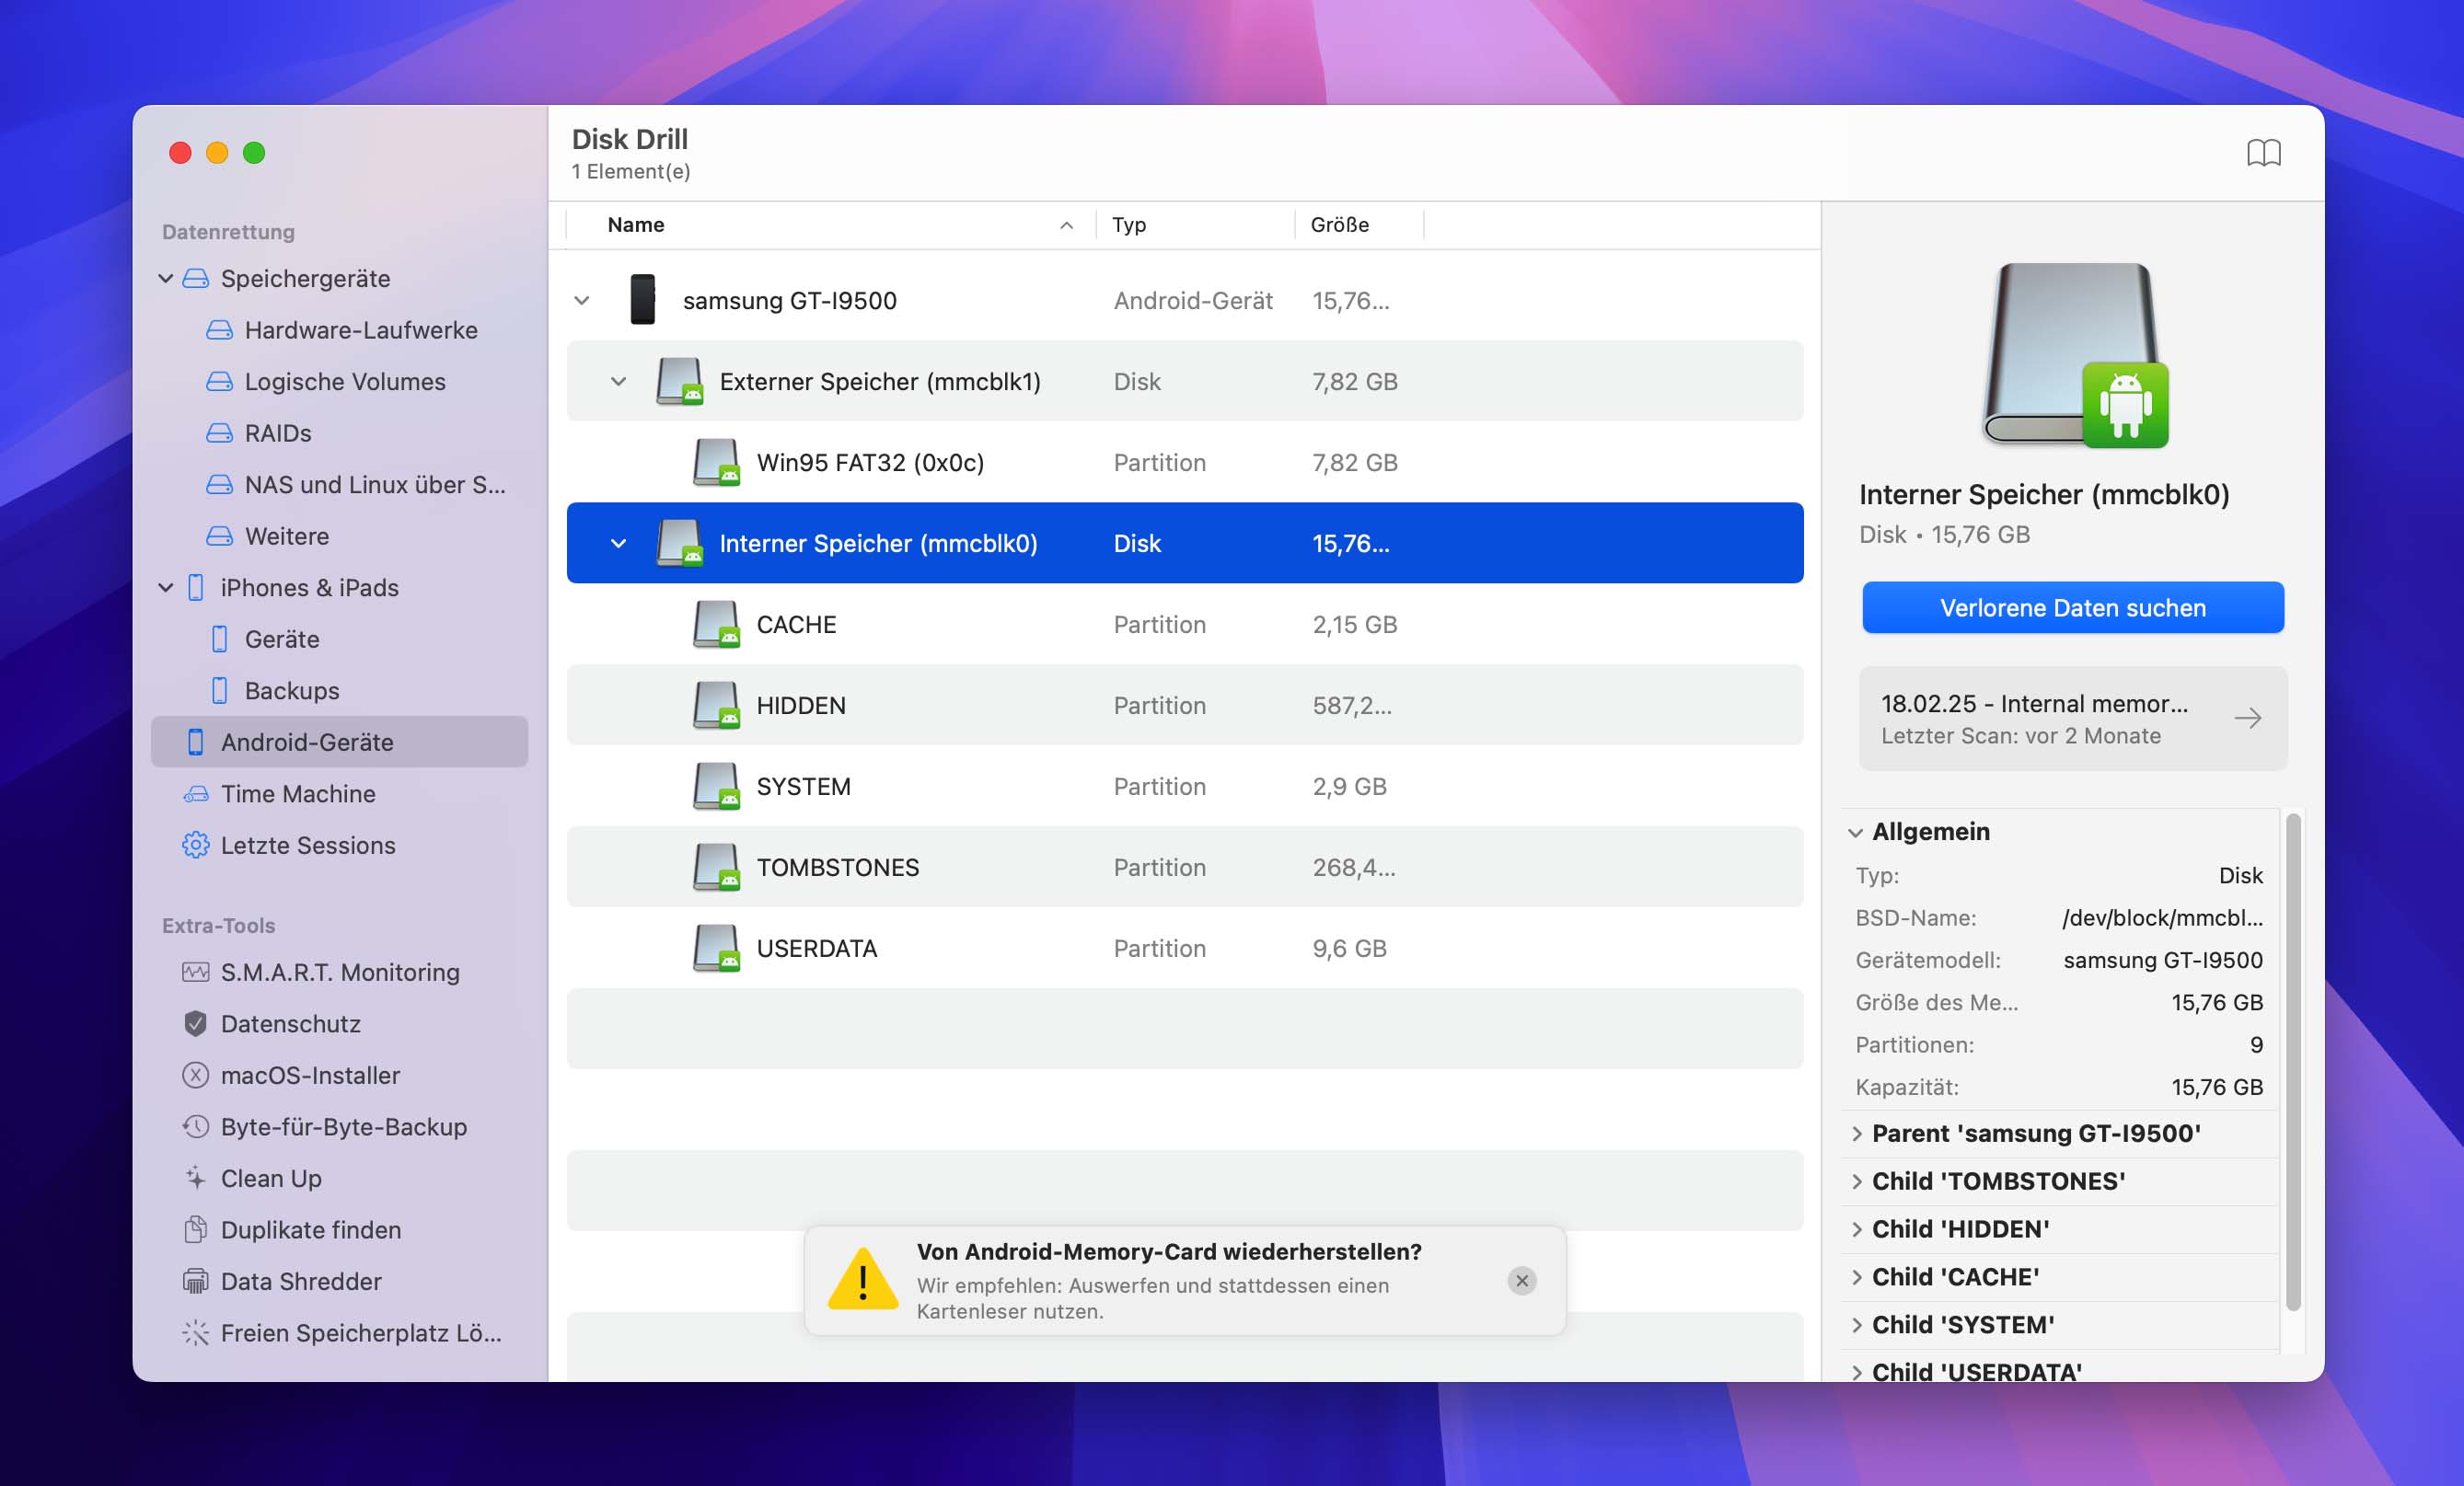Click Verlorene Daten suchen button
The image size is (2464, 1486).
click(x=2073, y=608)
